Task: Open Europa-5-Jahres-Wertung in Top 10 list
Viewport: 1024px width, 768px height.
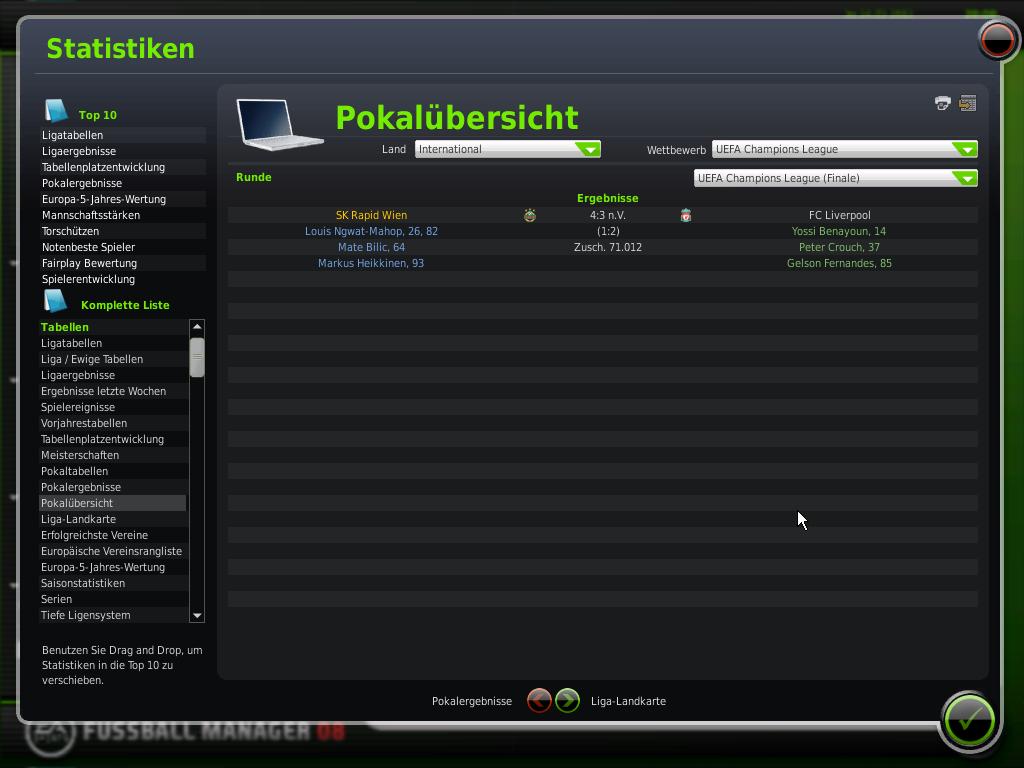Action: [x=104, y=199]
